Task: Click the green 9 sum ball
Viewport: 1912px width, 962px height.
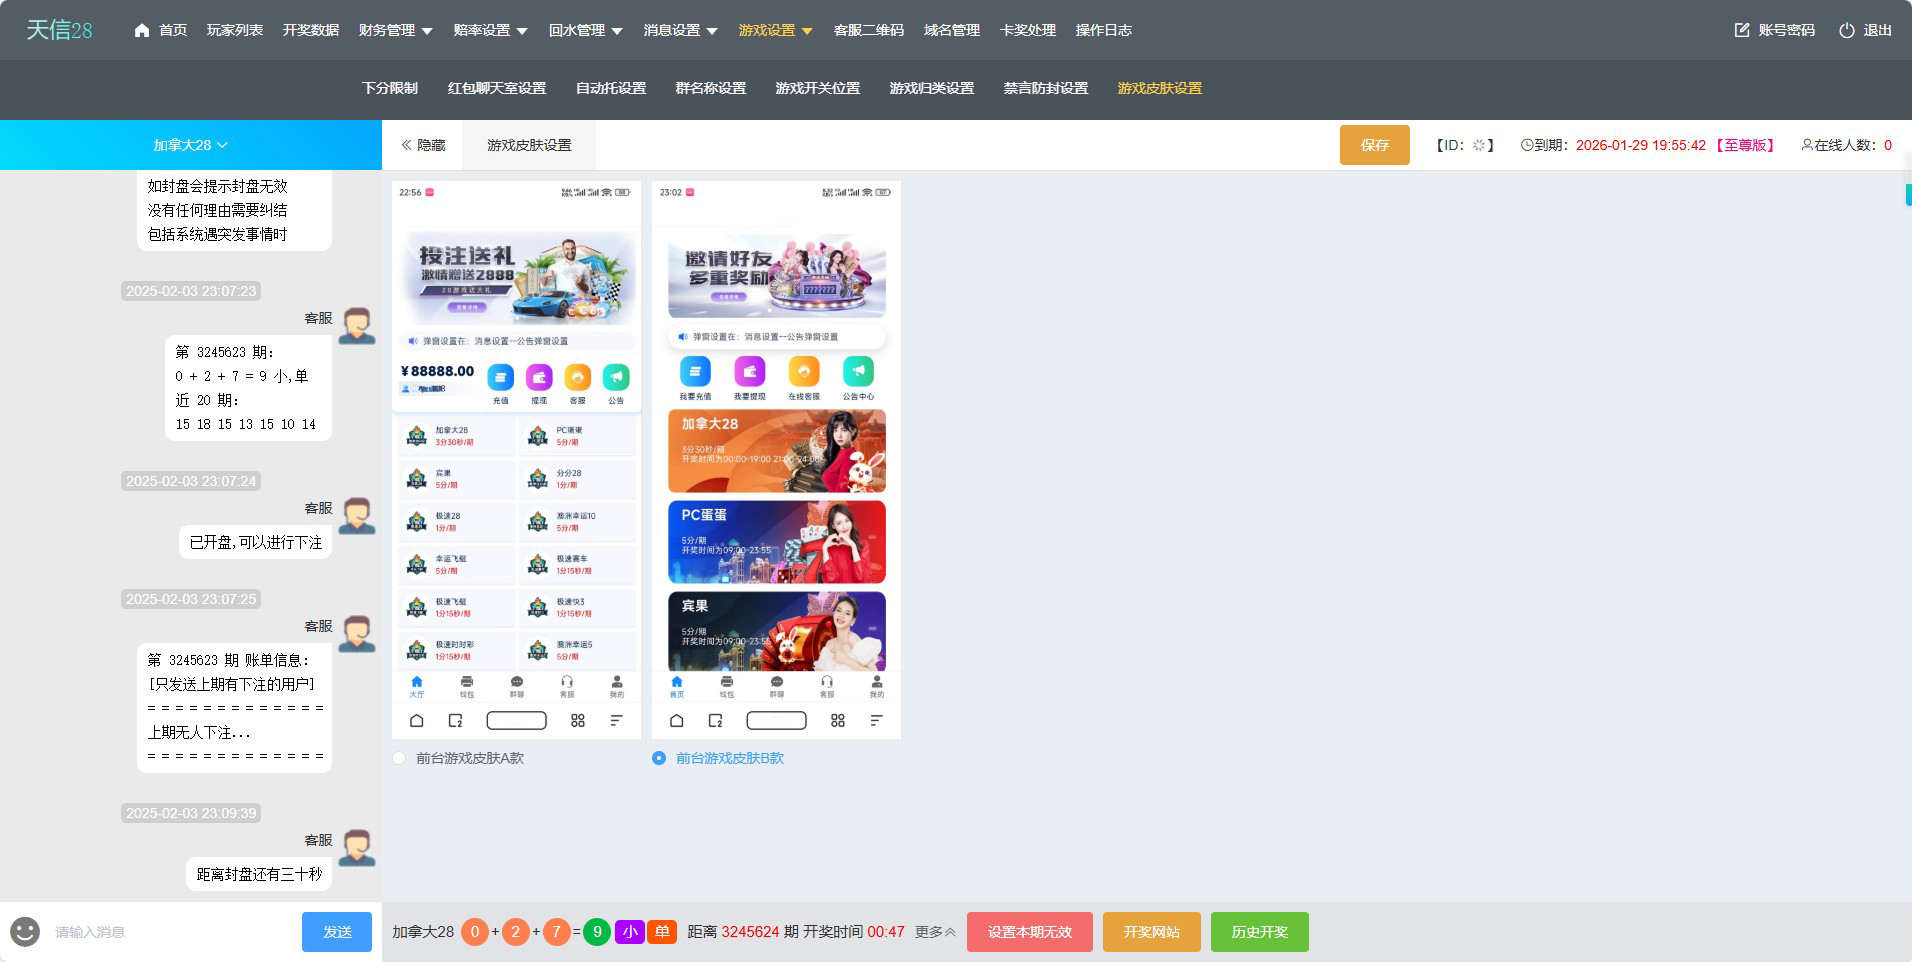Action: tap(597, 932)
